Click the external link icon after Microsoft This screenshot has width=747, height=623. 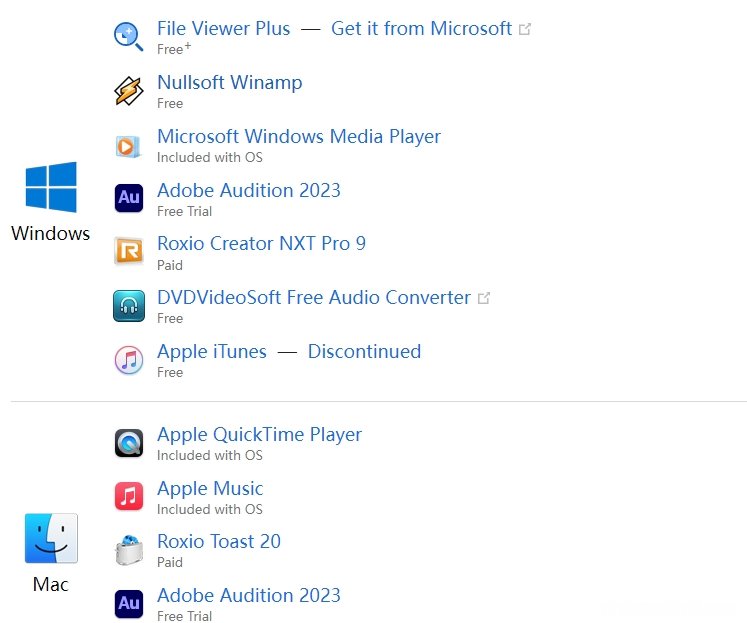coord(525,29)
